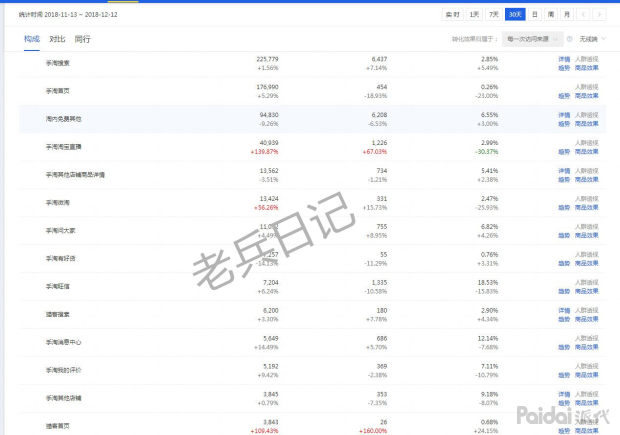620x435 pixels.
Task: Click 详情 link in 手淘搜索 row
Action: click(x=564, y=59)
